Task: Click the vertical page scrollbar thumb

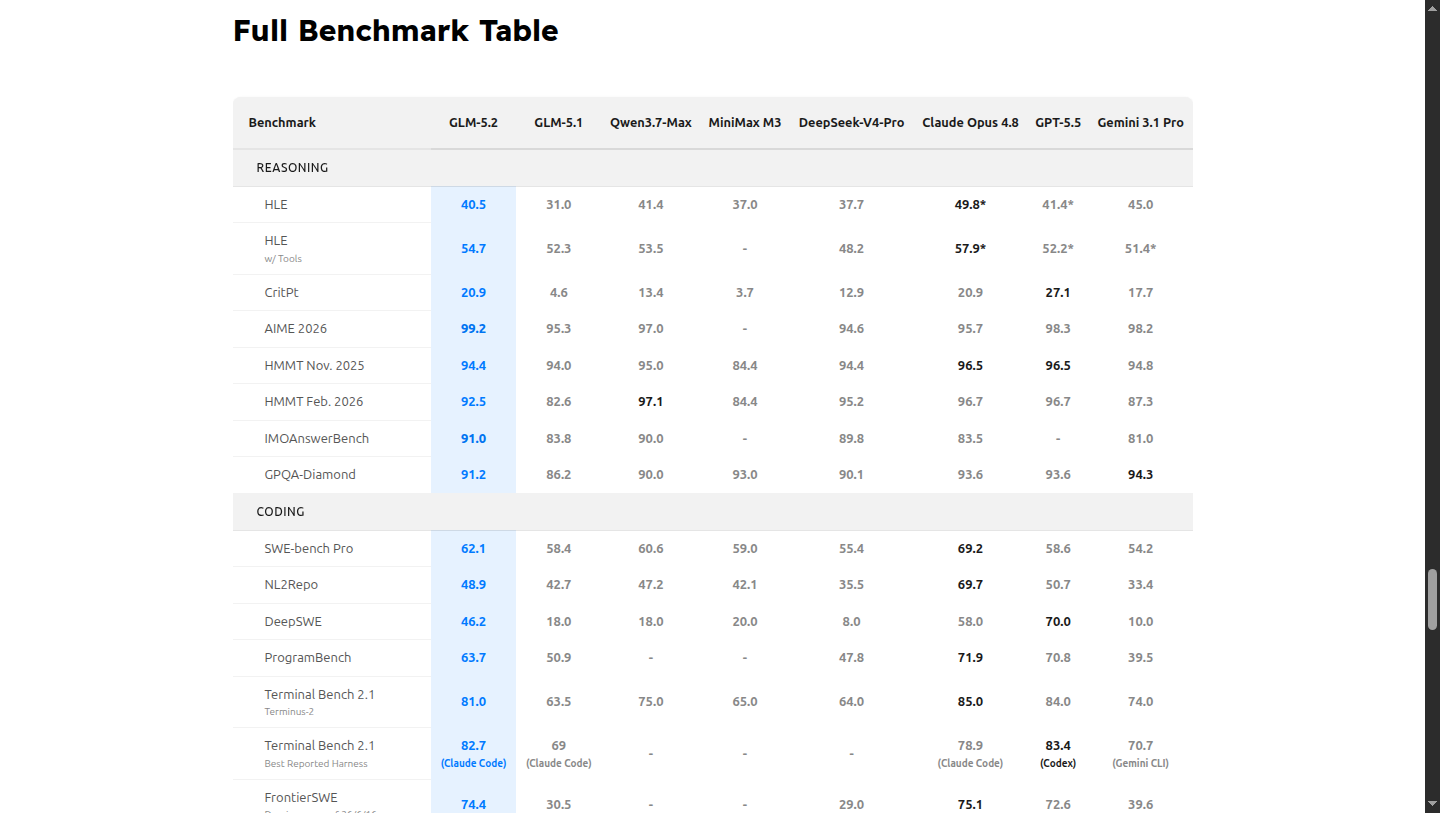Action: click(1432, 599)
